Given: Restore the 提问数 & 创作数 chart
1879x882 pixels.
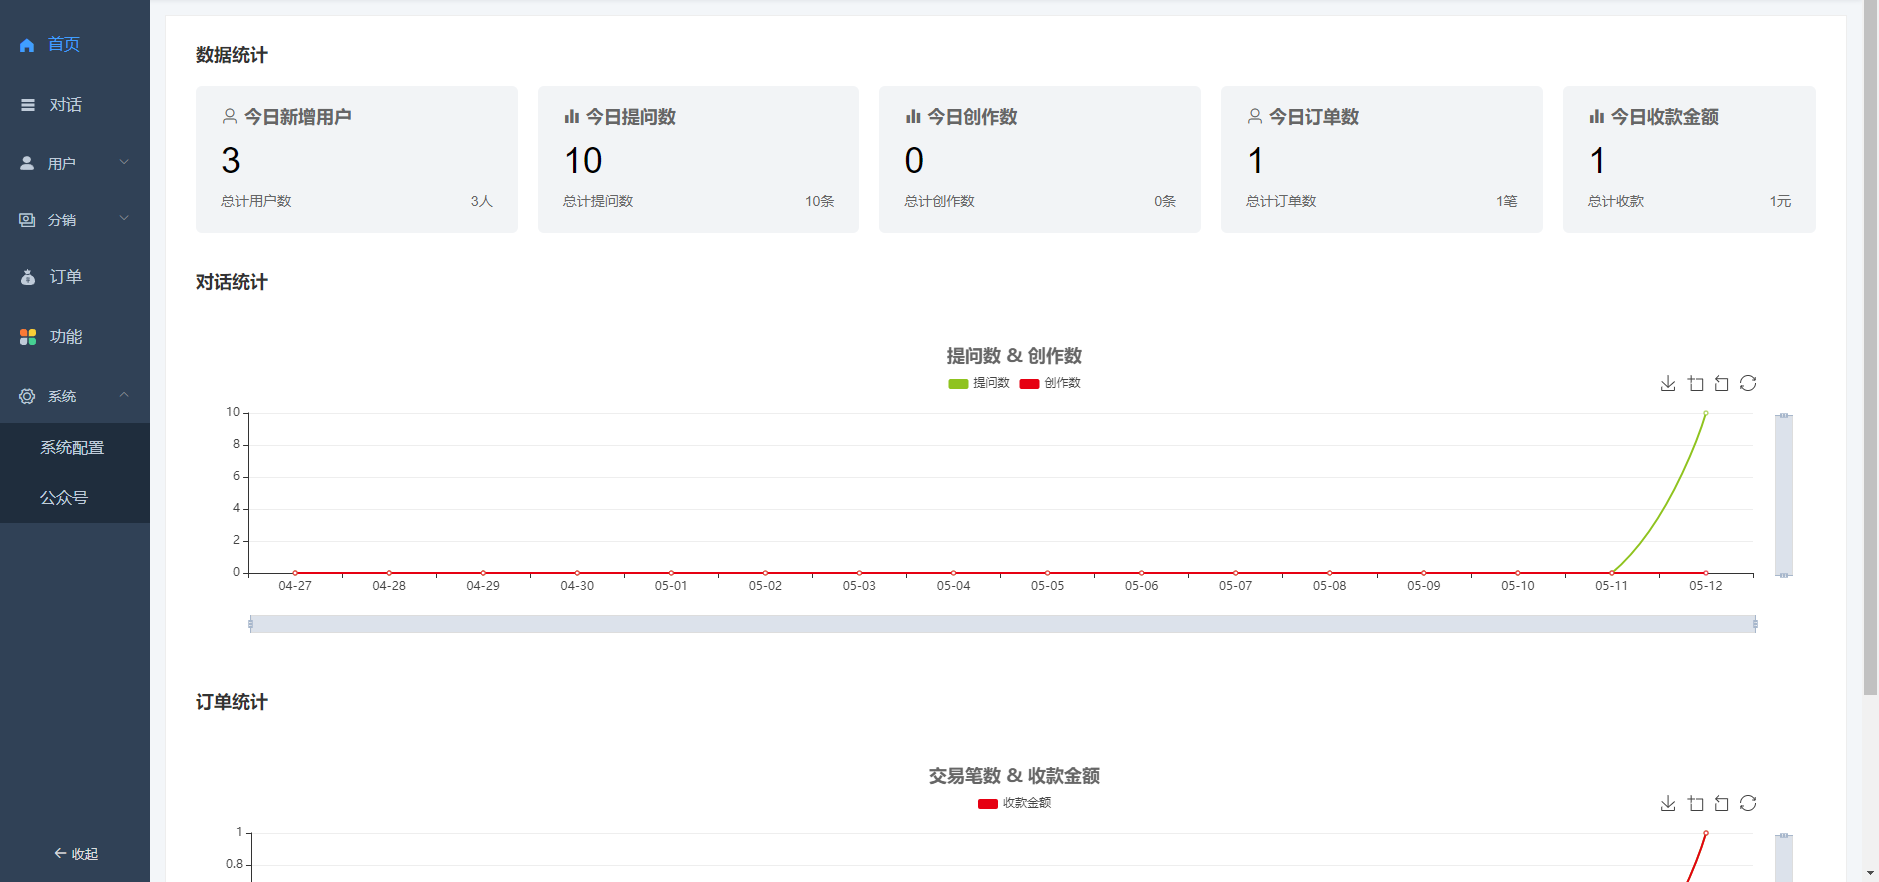Looking at the screenshot, I should pos(1748,383).
